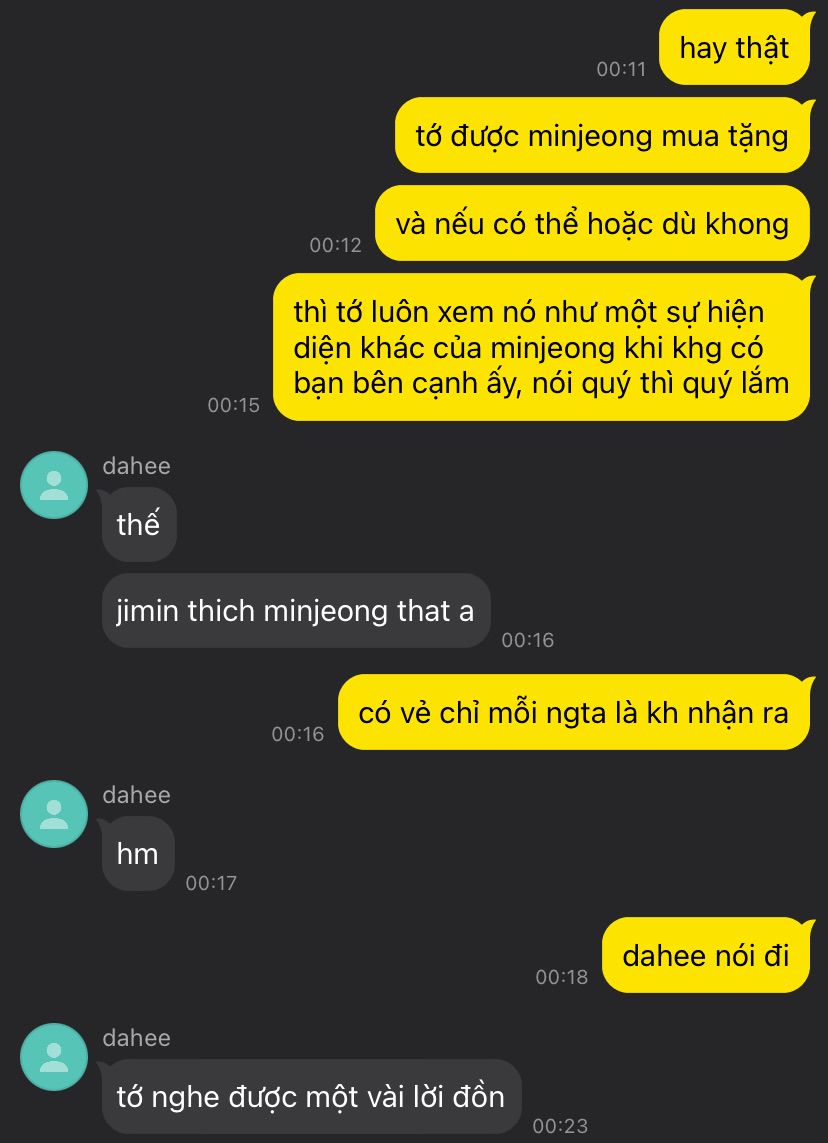Tap the 'và nếu có thể hoặc dù khong' bubble
828x1143 pixels.
click(x=593, y=223)
